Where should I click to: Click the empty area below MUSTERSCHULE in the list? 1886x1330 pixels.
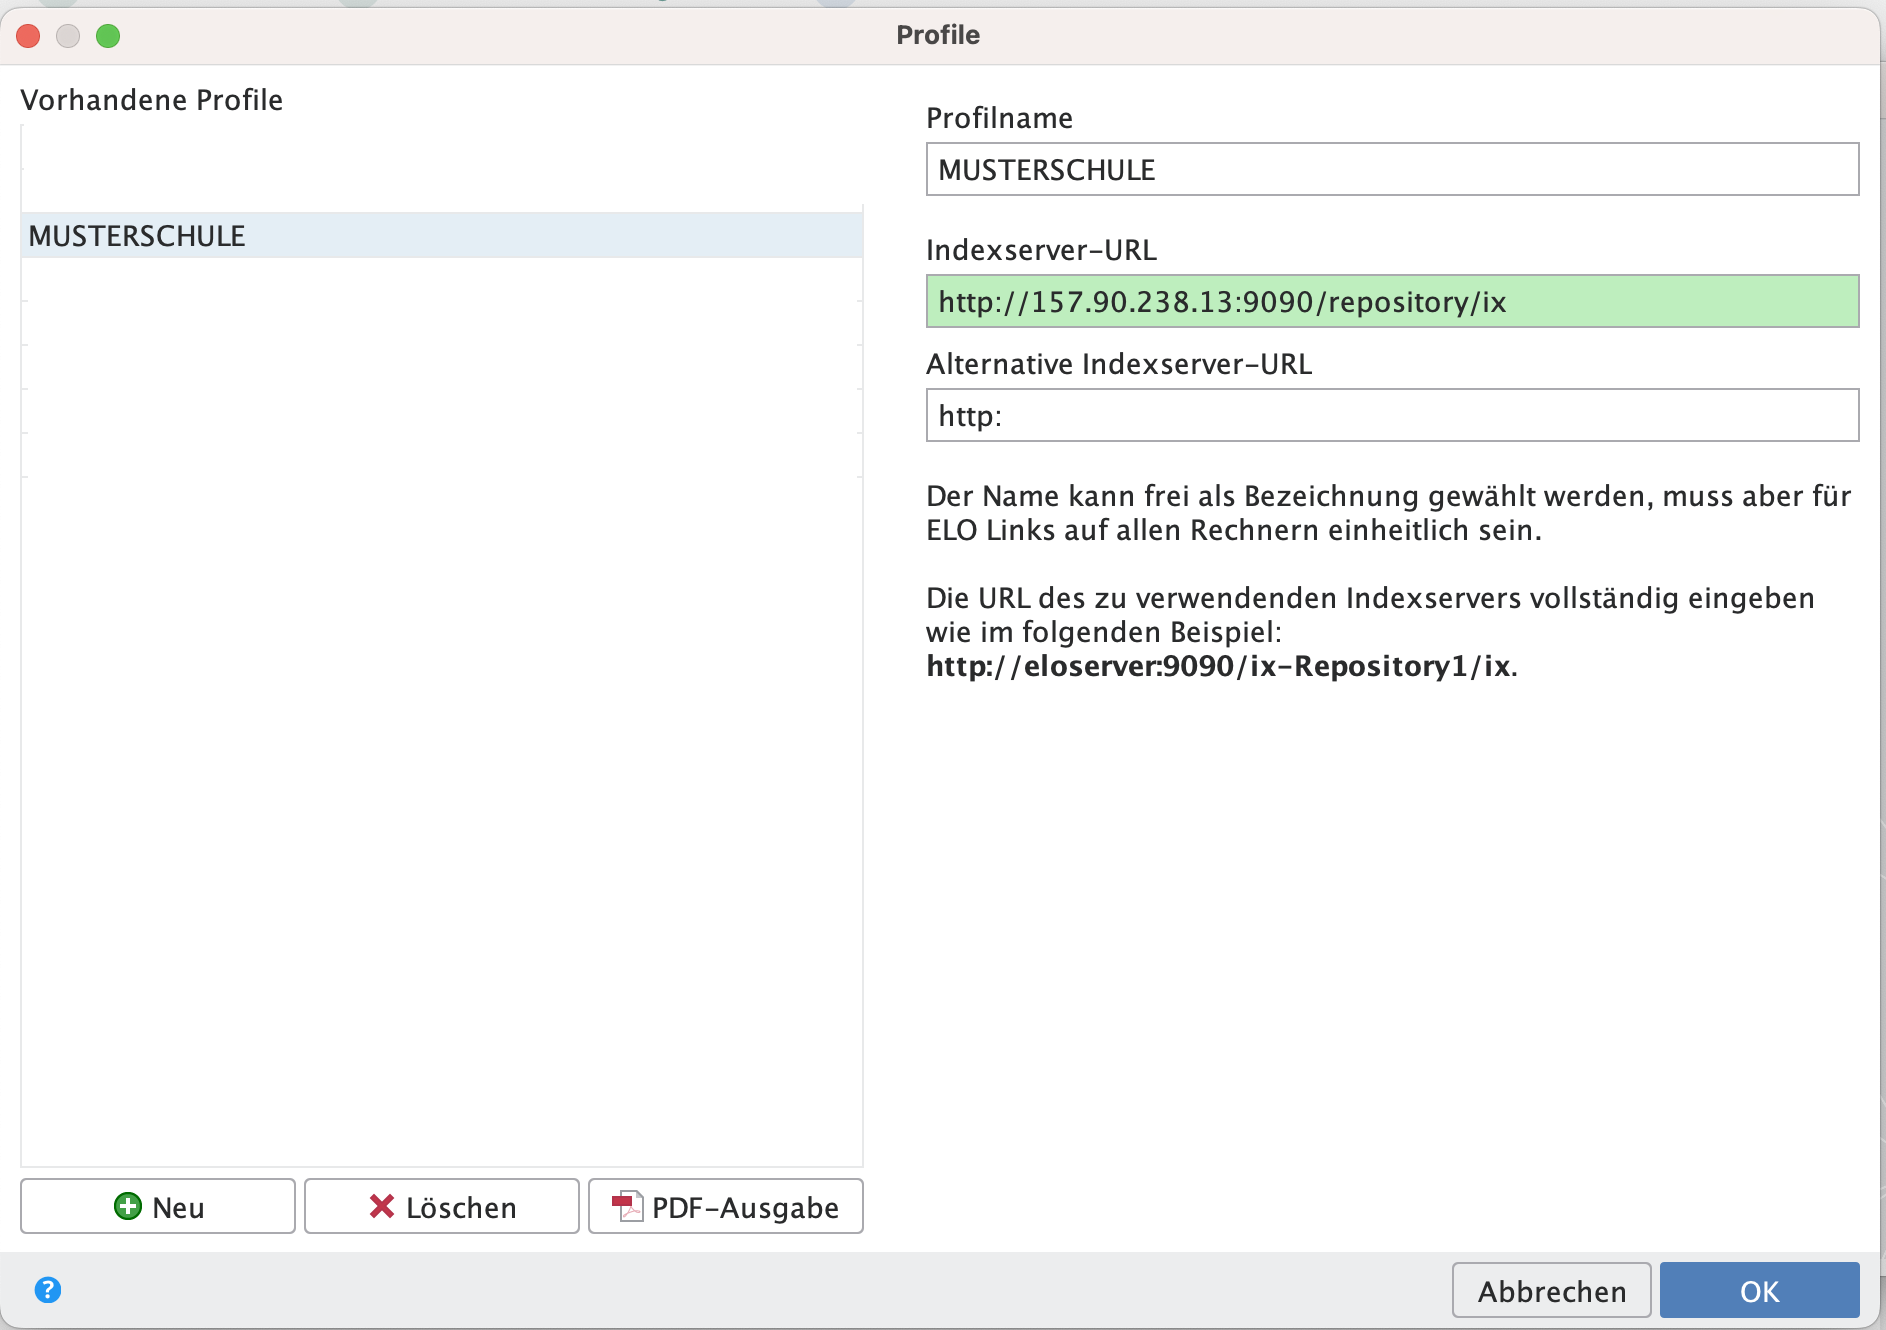click(440, 700)
